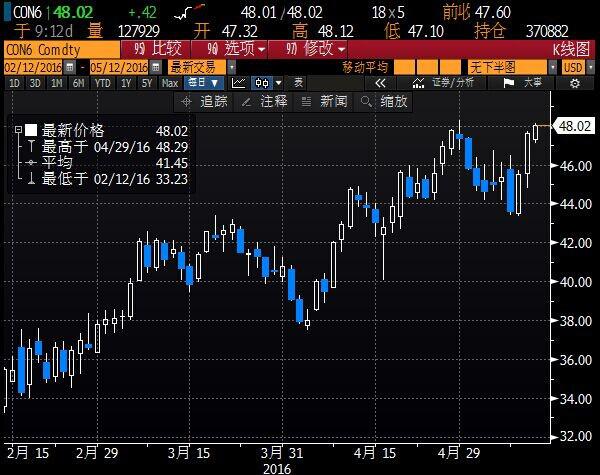Open the USD currency dropdown
600x475 pixels.
pyautogui.click(x=574, y=66)
